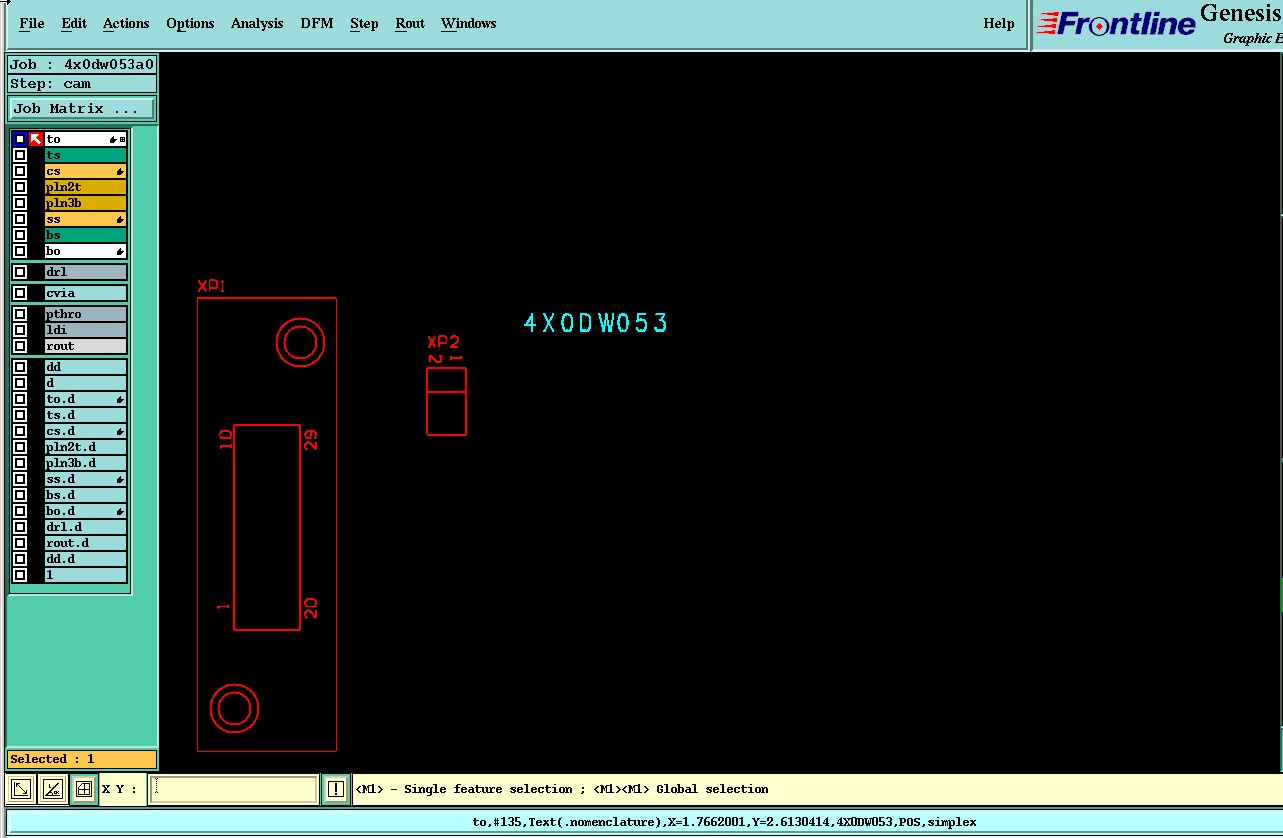Open the Options menu
This screenshot has width=1283, height=838.
pyautogui.click(x=190, y=23)
